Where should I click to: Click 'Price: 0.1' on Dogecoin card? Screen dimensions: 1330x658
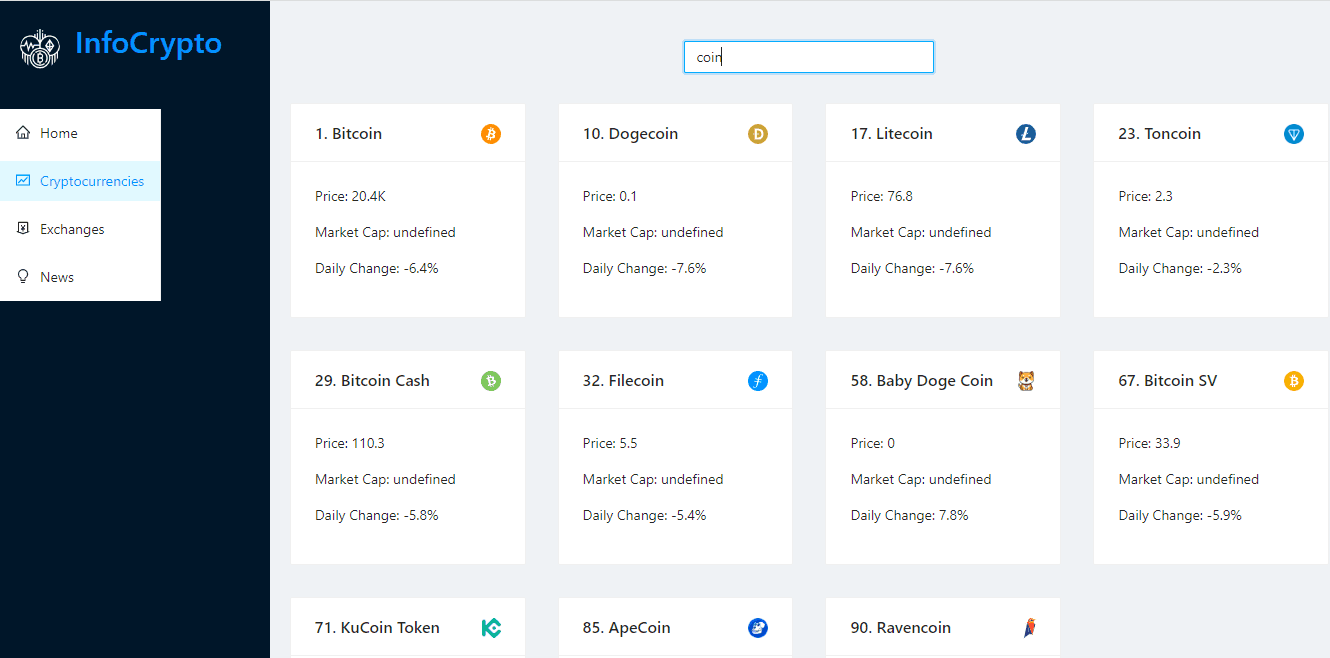(x=609, y=196)
